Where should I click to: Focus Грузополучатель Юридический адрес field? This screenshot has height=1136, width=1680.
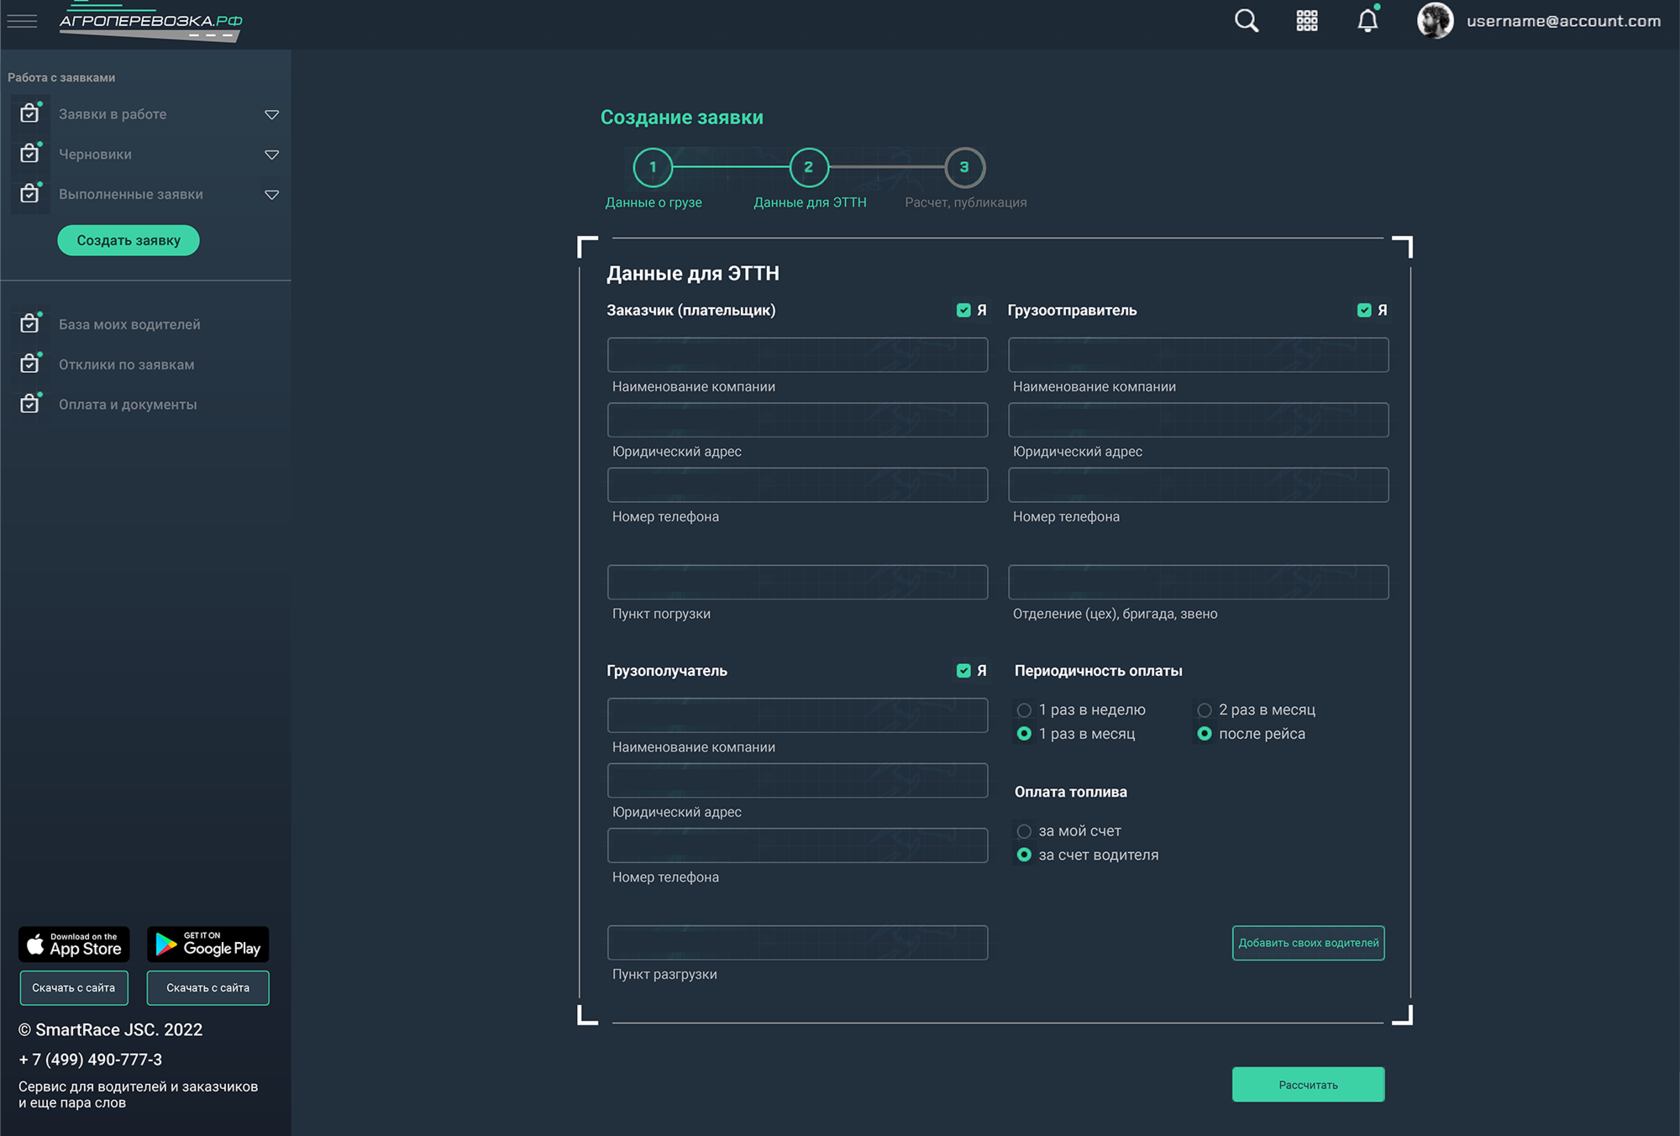pyautogui.click(x=797, y=780)
